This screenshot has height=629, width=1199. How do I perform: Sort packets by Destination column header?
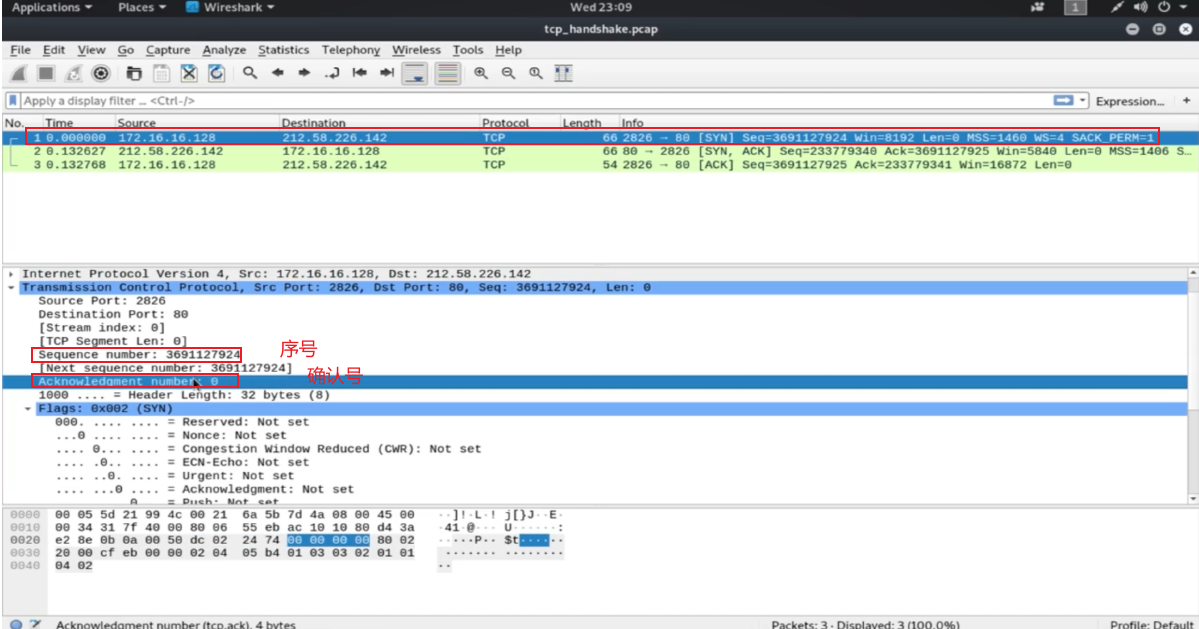pyautogui.click(x=379, y=123)
